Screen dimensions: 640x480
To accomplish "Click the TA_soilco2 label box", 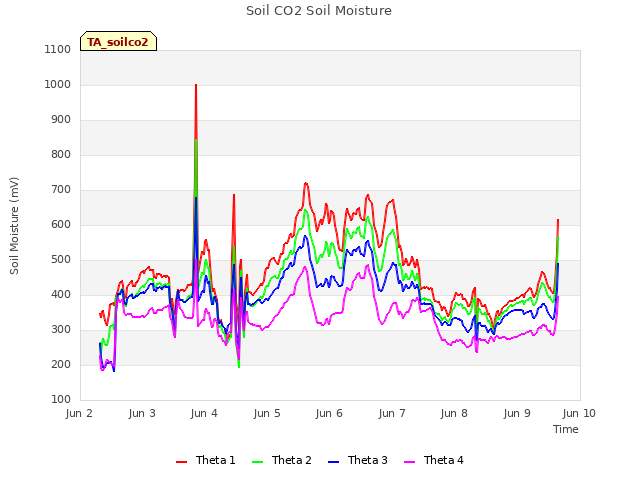I will click(118, 41).
